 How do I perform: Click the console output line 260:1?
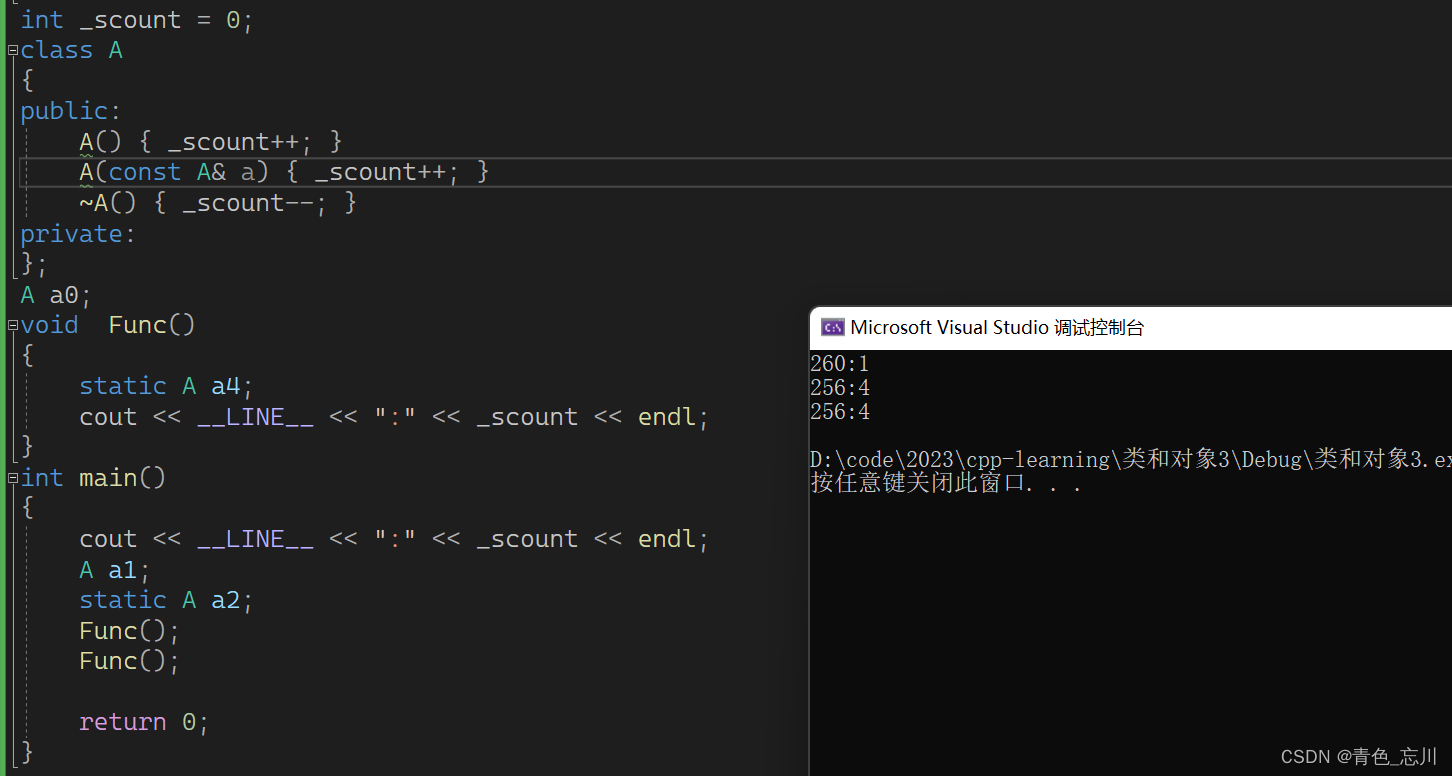[x=840, y=364]
